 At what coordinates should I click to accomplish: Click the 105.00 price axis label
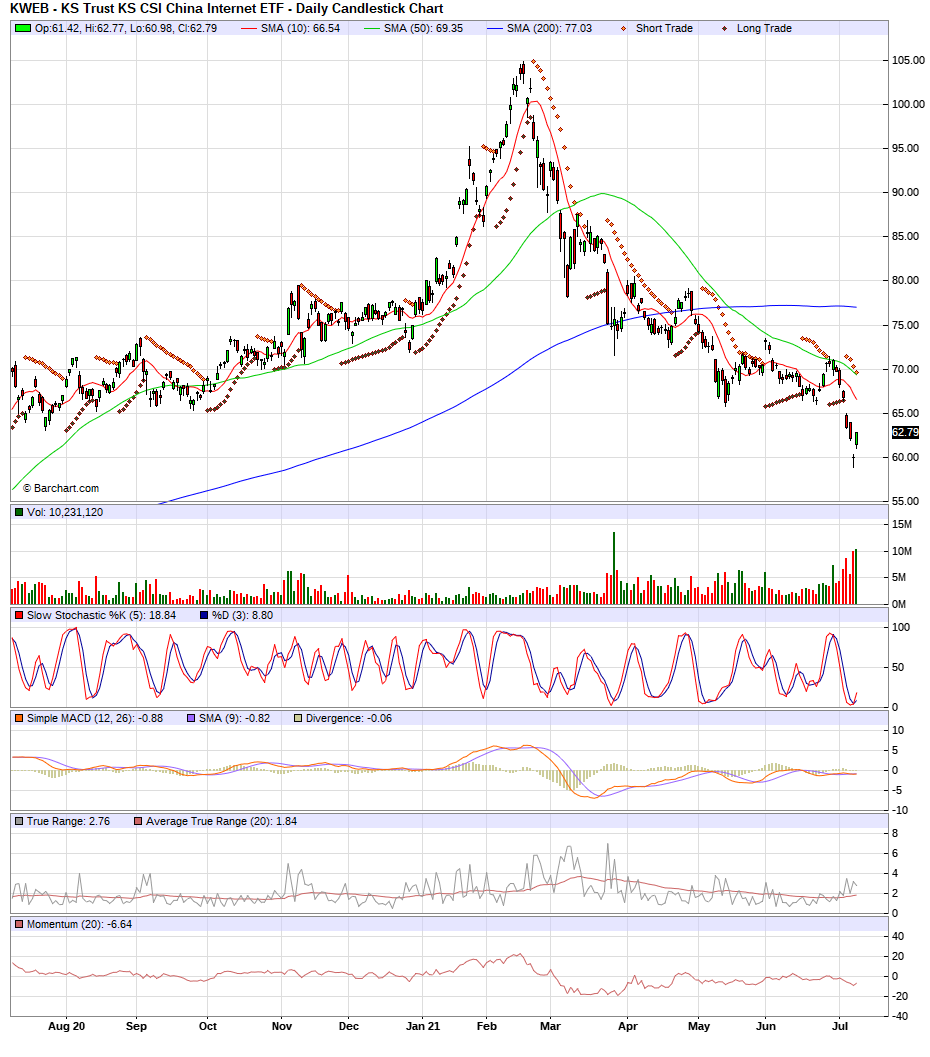coord(908,60)
